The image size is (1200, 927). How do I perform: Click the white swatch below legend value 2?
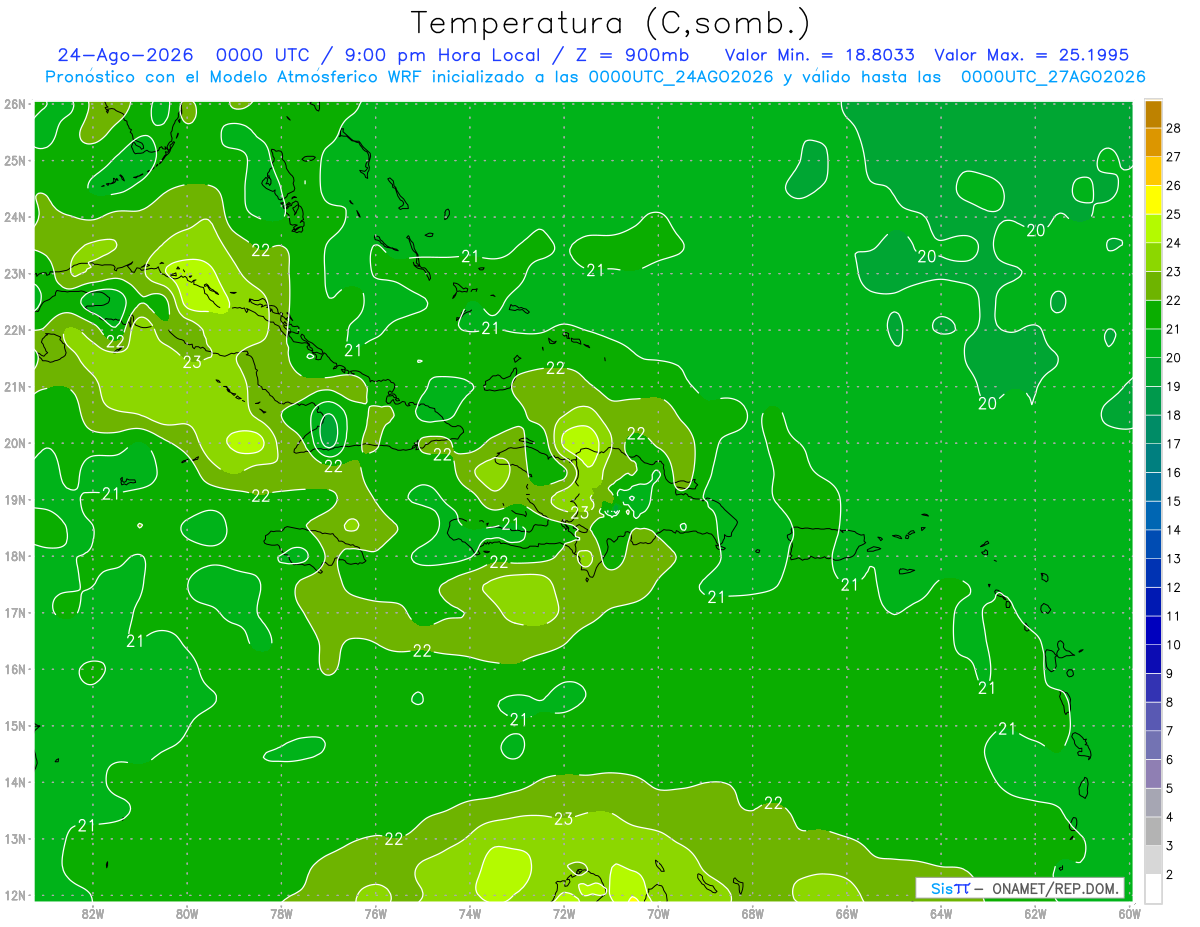pyautogui.click(x=1153, y=888)
